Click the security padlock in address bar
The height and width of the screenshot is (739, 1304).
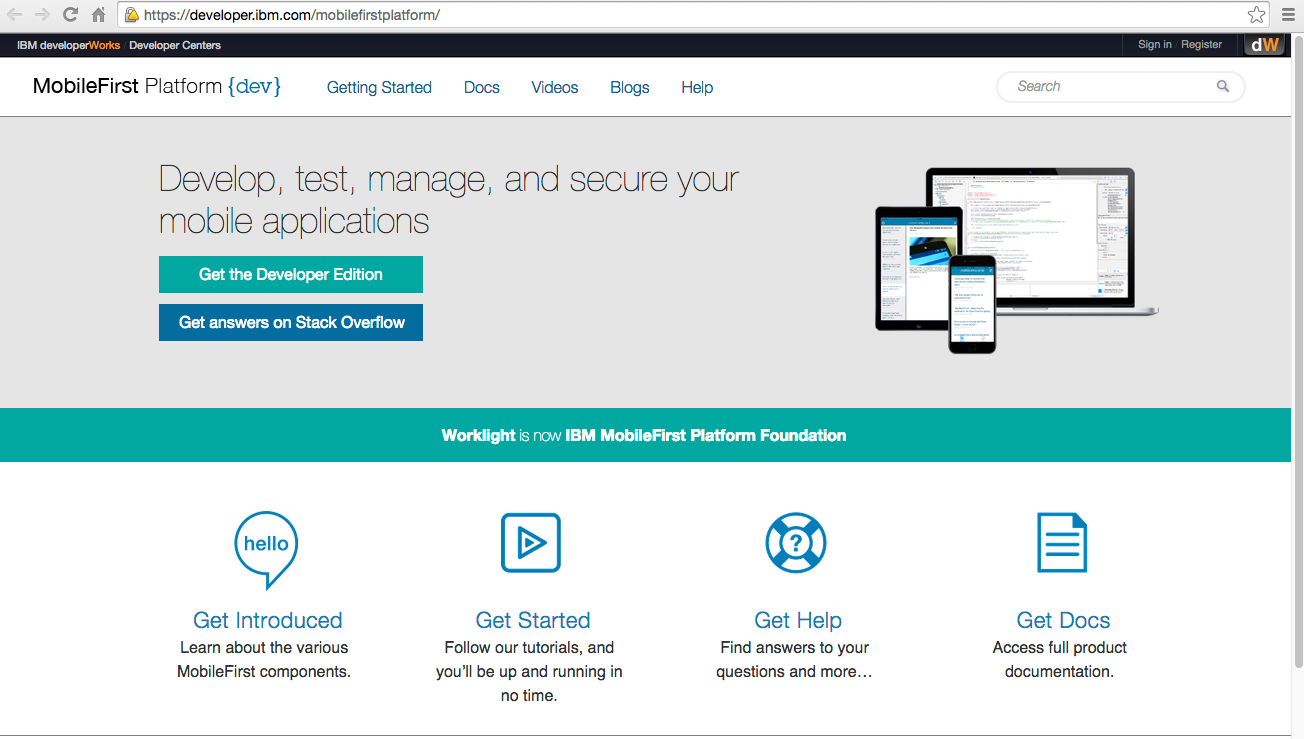click(131, 15)
